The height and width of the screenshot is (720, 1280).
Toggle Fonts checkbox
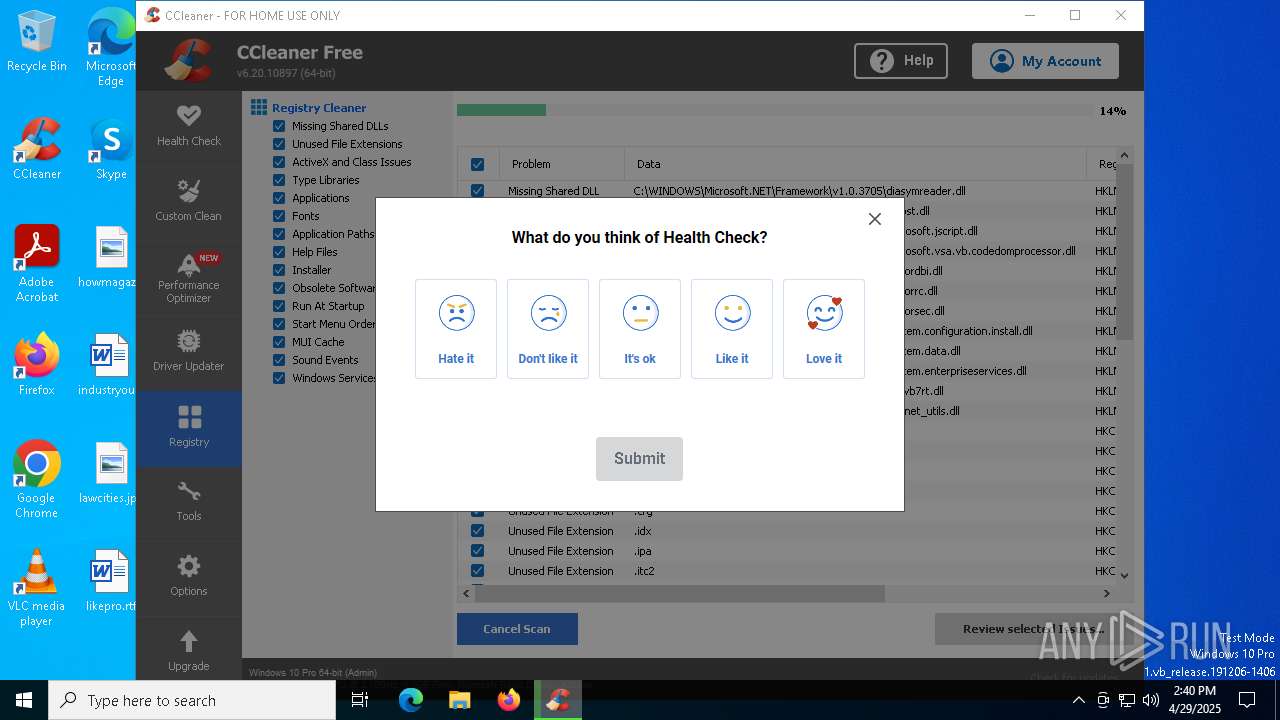click(279, 216)
